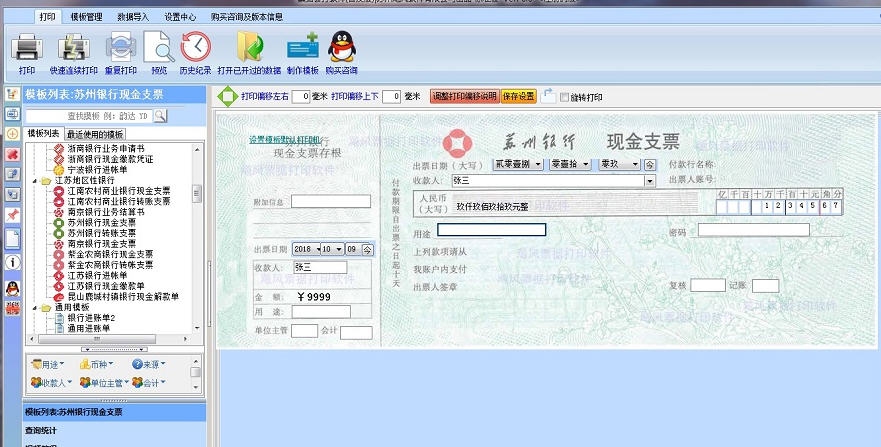Click the 打印偏移左右 value field
881x447 pixels.
pyautogui.click(x=301, y=97)
